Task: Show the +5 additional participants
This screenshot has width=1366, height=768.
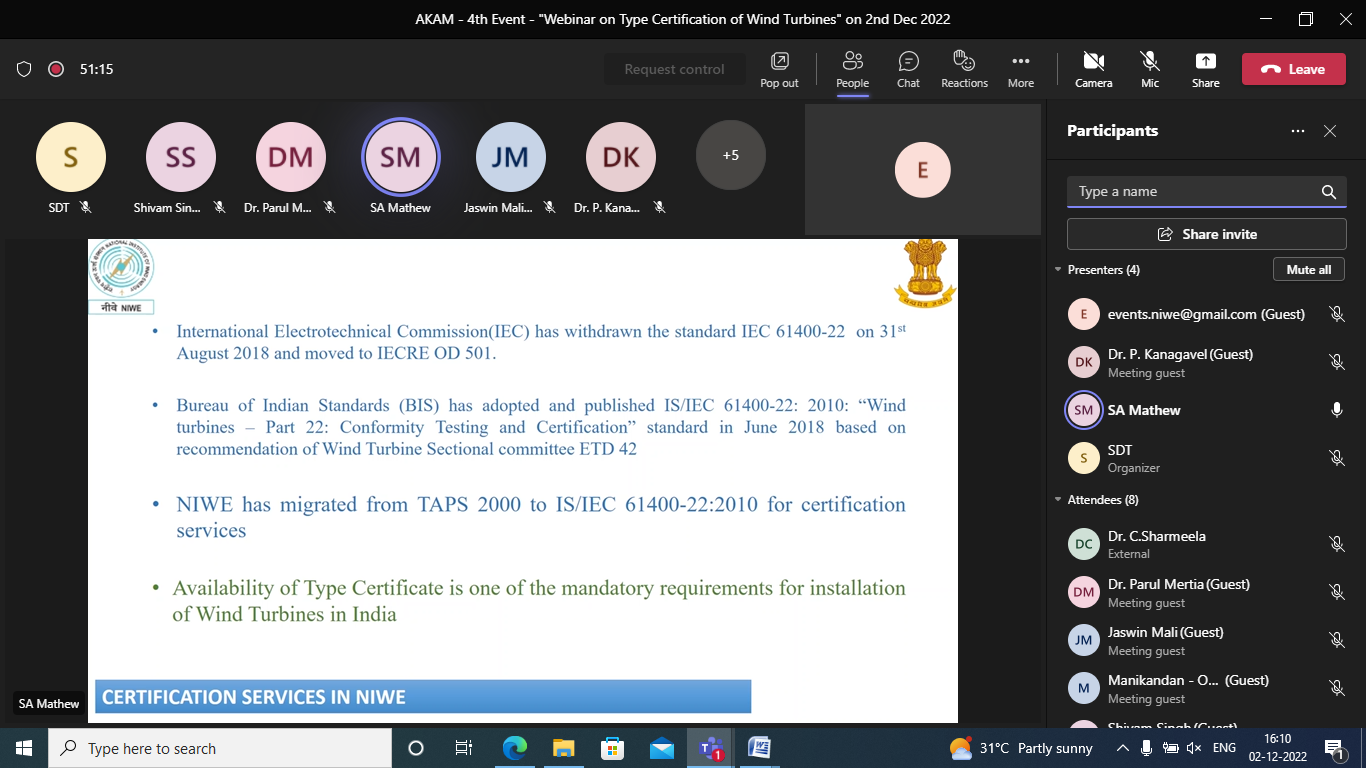Action: (731, 155)
